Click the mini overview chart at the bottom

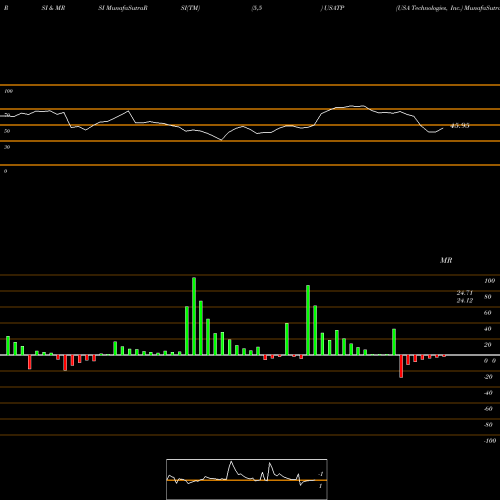pos(247,479)
